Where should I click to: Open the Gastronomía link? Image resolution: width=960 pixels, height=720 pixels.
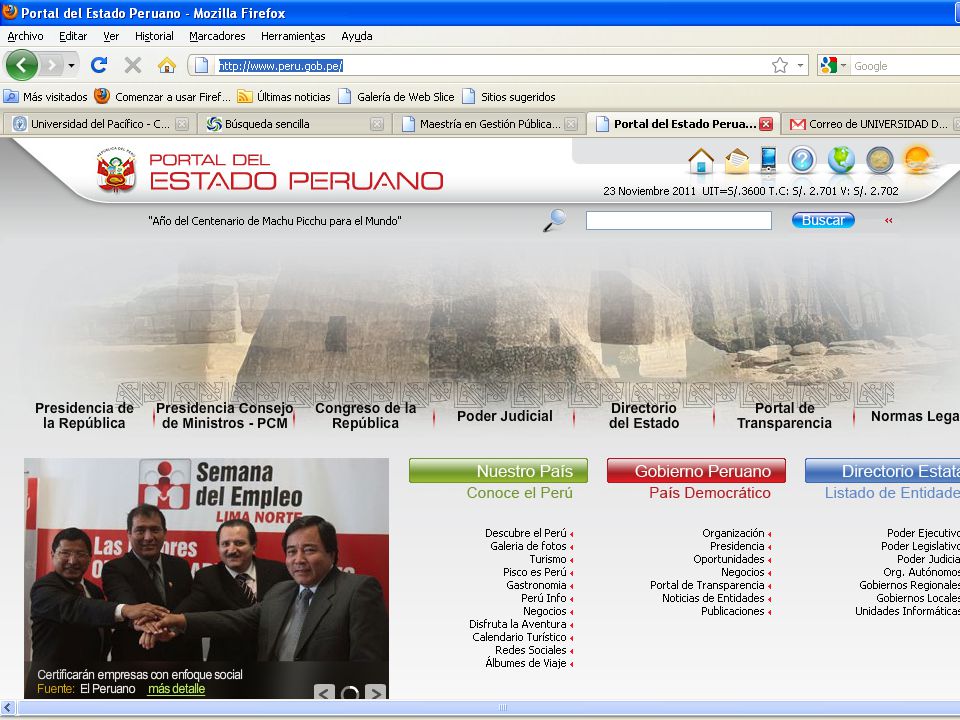[536, 585]
